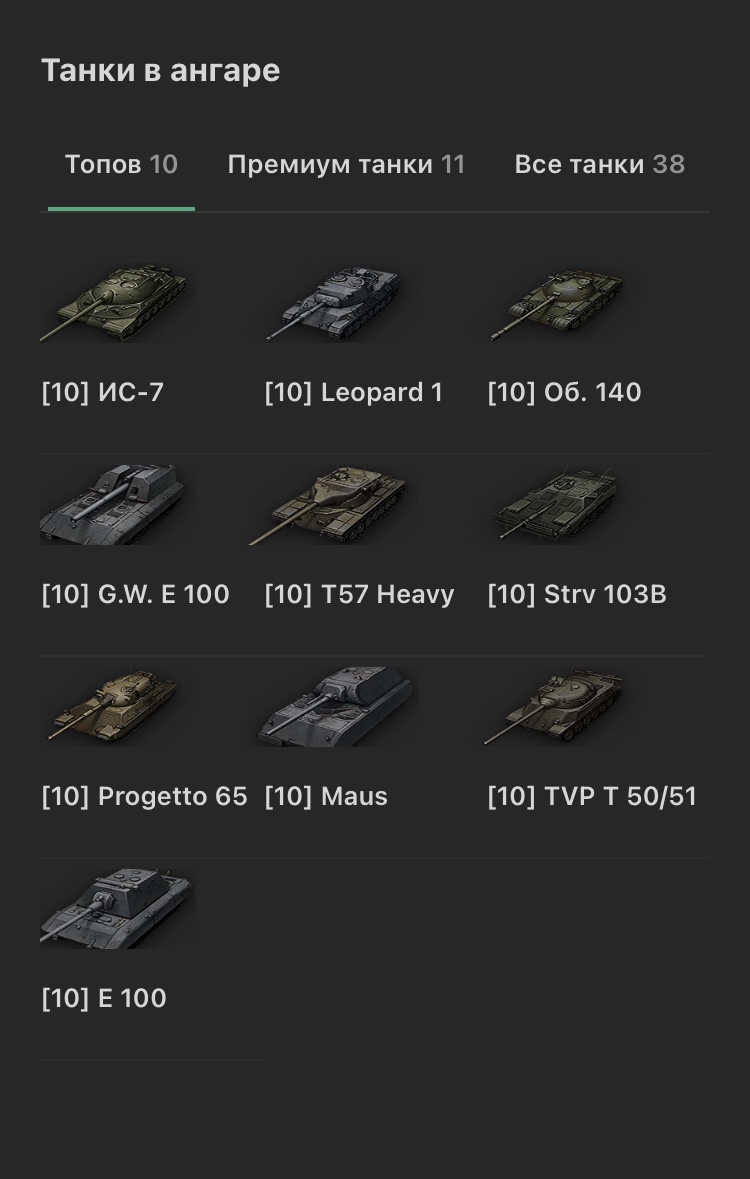Select the ИС-7 tank image

tap(117, 302)
